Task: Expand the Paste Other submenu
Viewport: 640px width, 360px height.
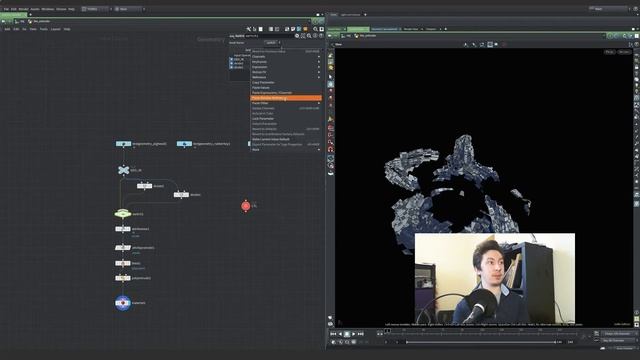Action: (x=286, y=103)
